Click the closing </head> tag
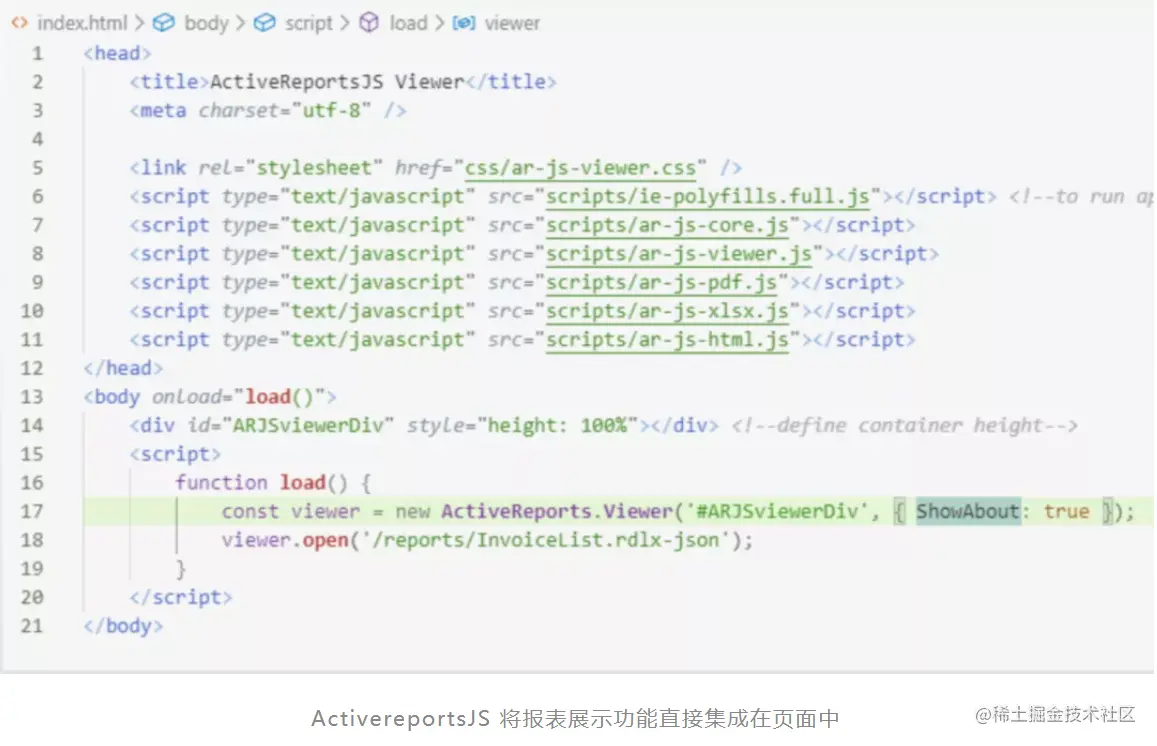The height and width of the screenshot is (746, 1157). (x=123, y=368)
